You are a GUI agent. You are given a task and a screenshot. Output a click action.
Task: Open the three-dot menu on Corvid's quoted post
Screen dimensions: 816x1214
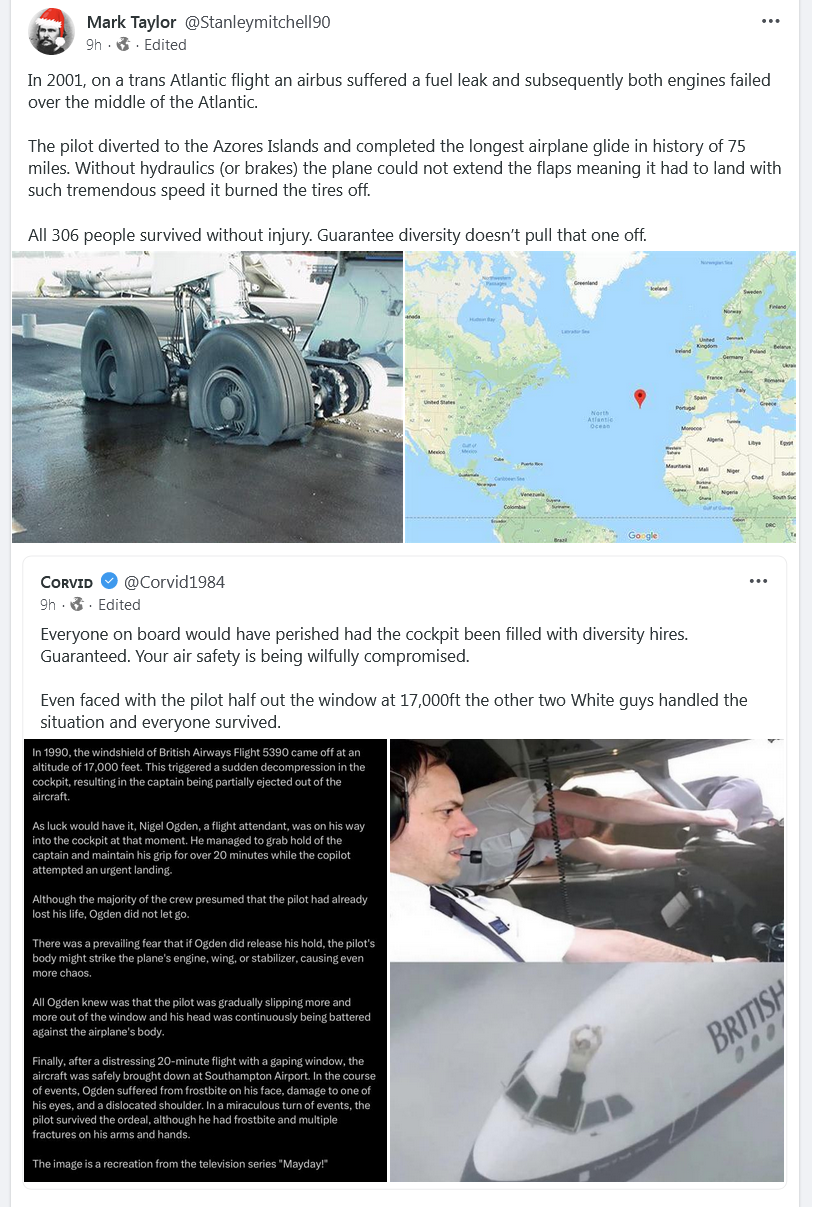(759, 581)
